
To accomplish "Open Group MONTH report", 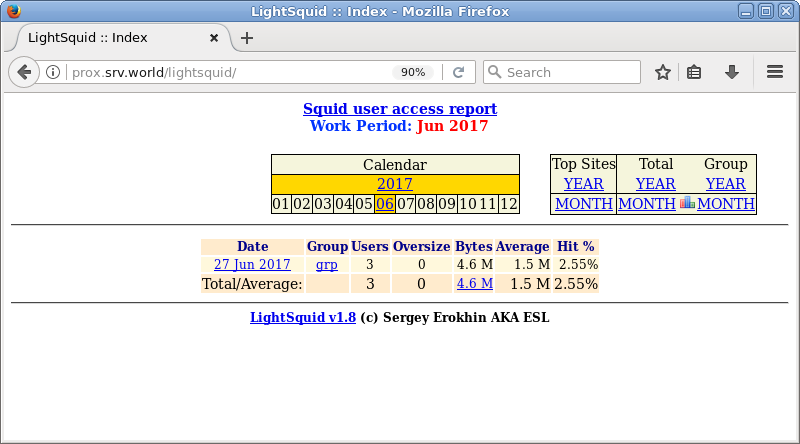I will pos(726,204).
